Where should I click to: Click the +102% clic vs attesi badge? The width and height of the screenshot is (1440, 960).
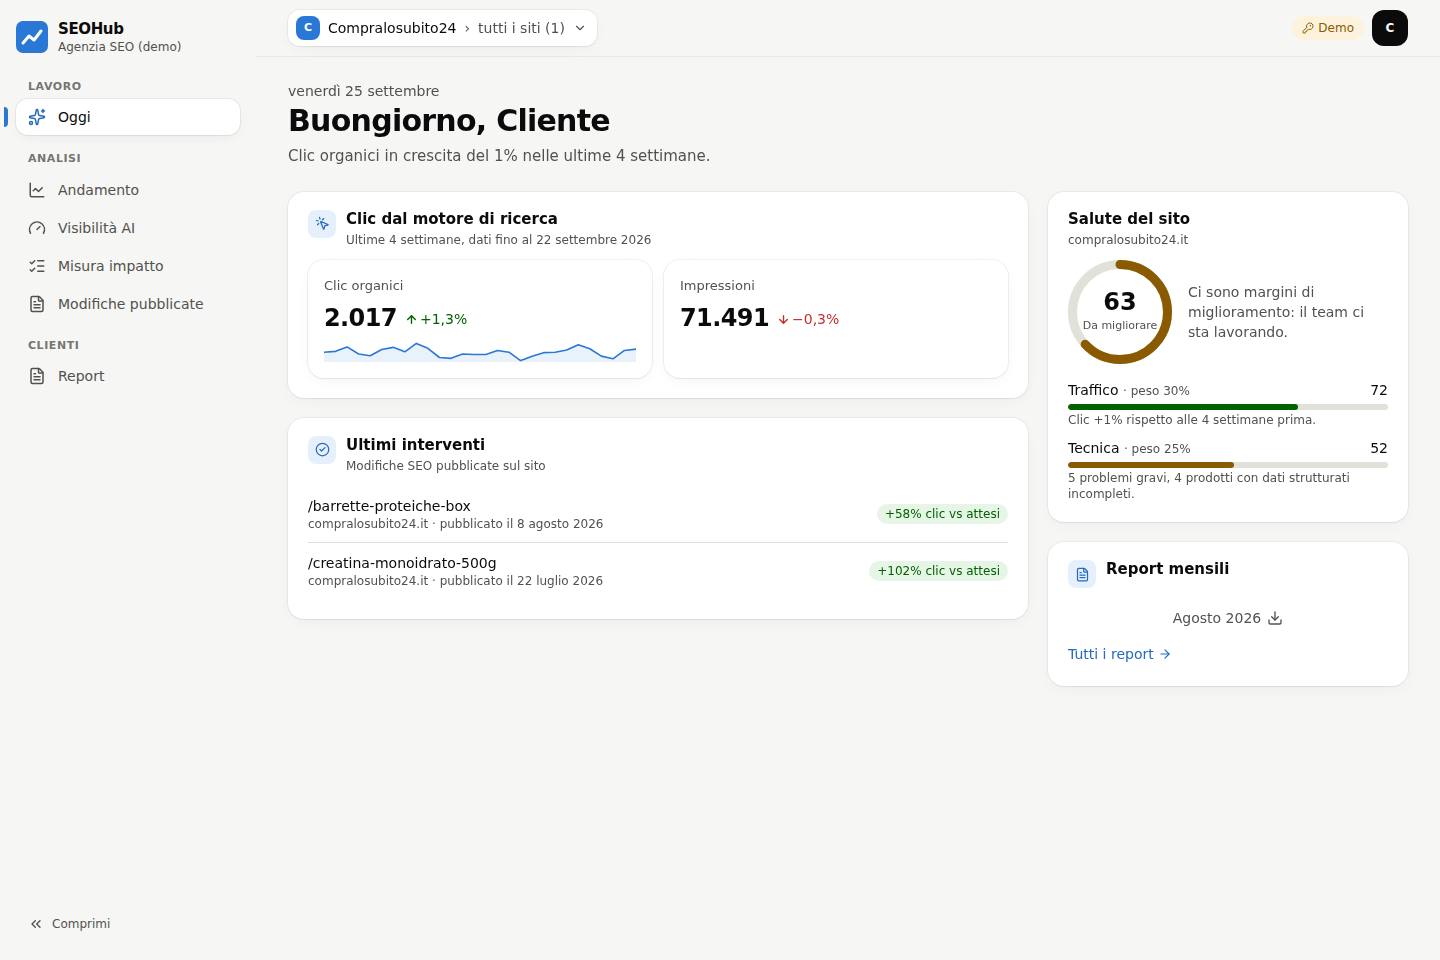[938, 571]
